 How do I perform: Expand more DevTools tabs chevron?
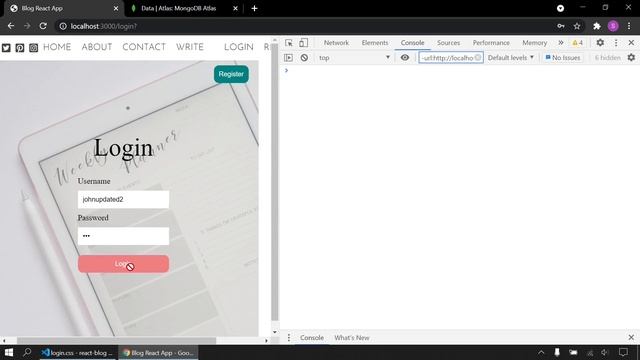(561, 42)
